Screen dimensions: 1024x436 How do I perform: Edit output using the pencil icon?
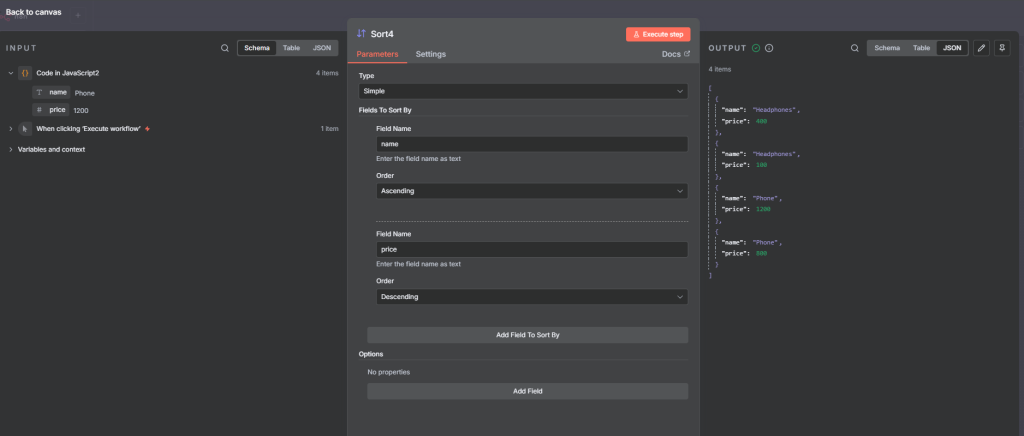(x=981, y=48)
